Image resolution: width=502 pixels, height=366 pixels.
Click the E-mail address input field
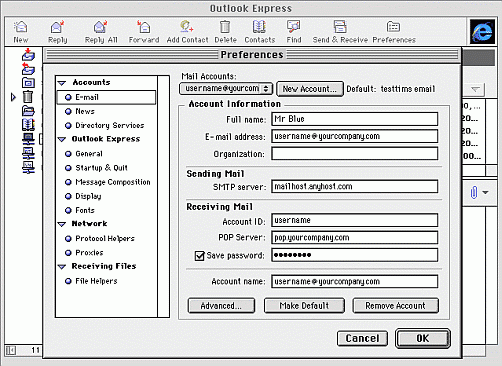click(x=354, y=136)
